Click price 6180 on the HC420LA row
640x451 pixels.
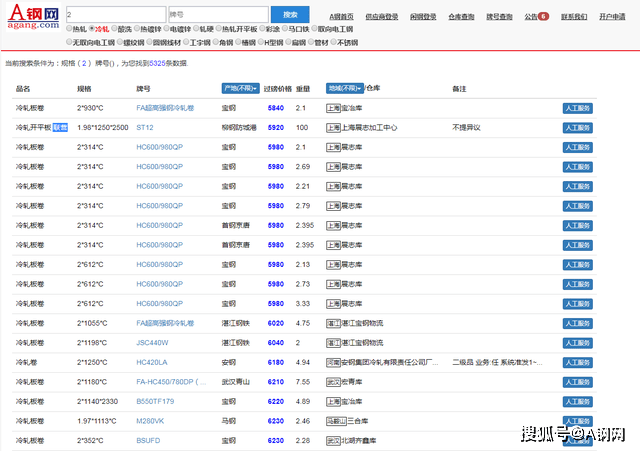tap(276, 362)
